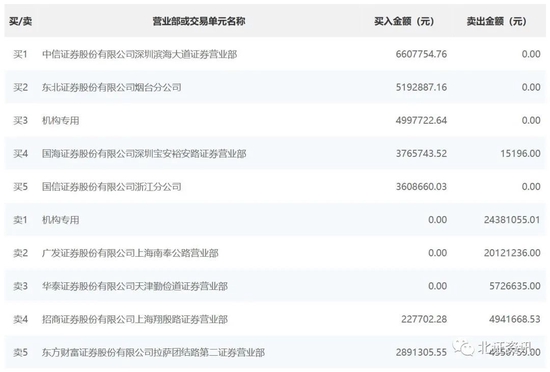The width and height of the screenshot is (550, 372).
Task: Click 招商证券股份有限公司上海翔殷路证券营业部 name
Action: pos(135,319)
